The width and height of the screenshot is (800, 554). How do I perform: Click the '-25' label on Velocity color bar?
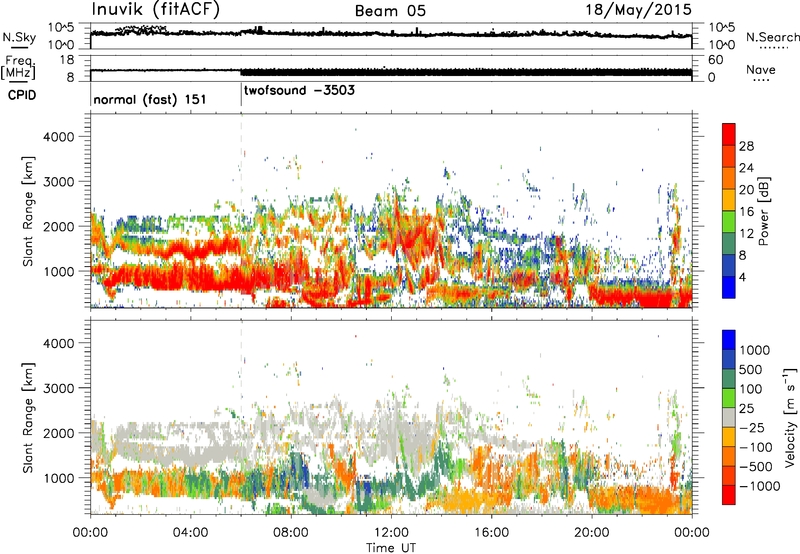tap(751, 428)
